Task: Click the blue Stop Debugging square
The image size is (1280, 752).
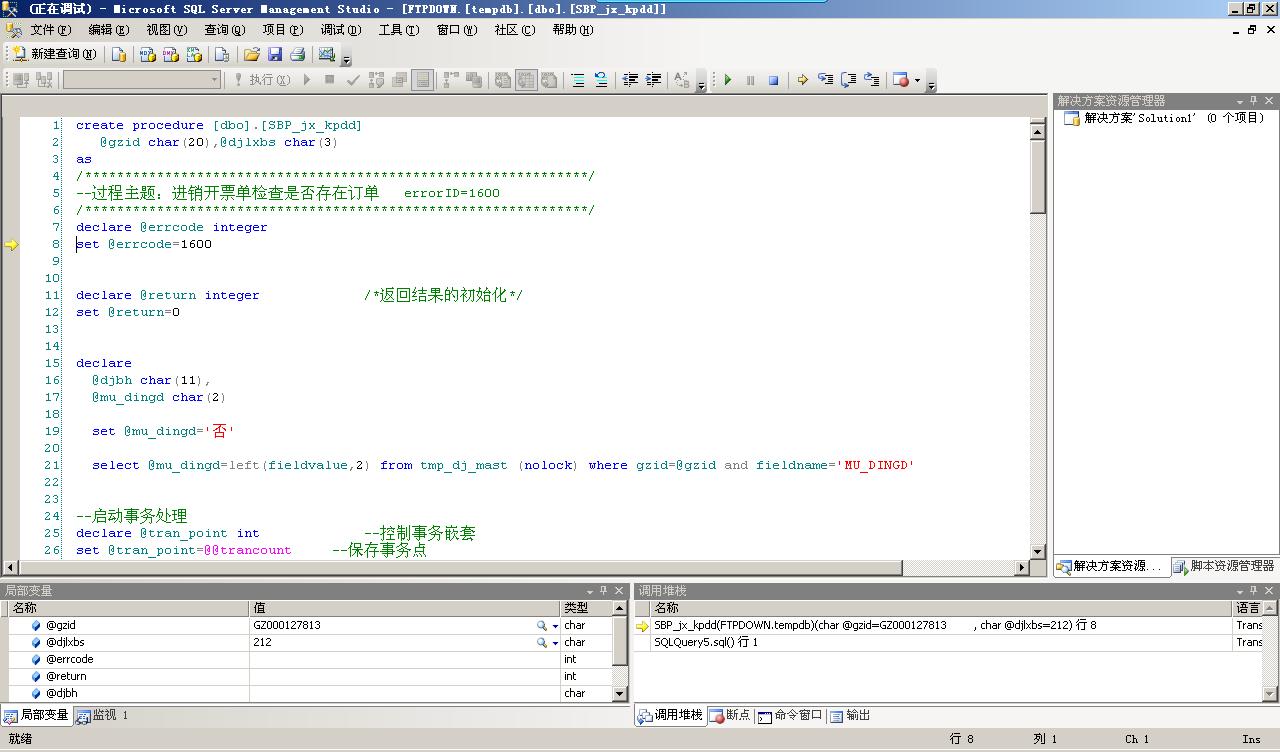Action: [x=773, y=80]
